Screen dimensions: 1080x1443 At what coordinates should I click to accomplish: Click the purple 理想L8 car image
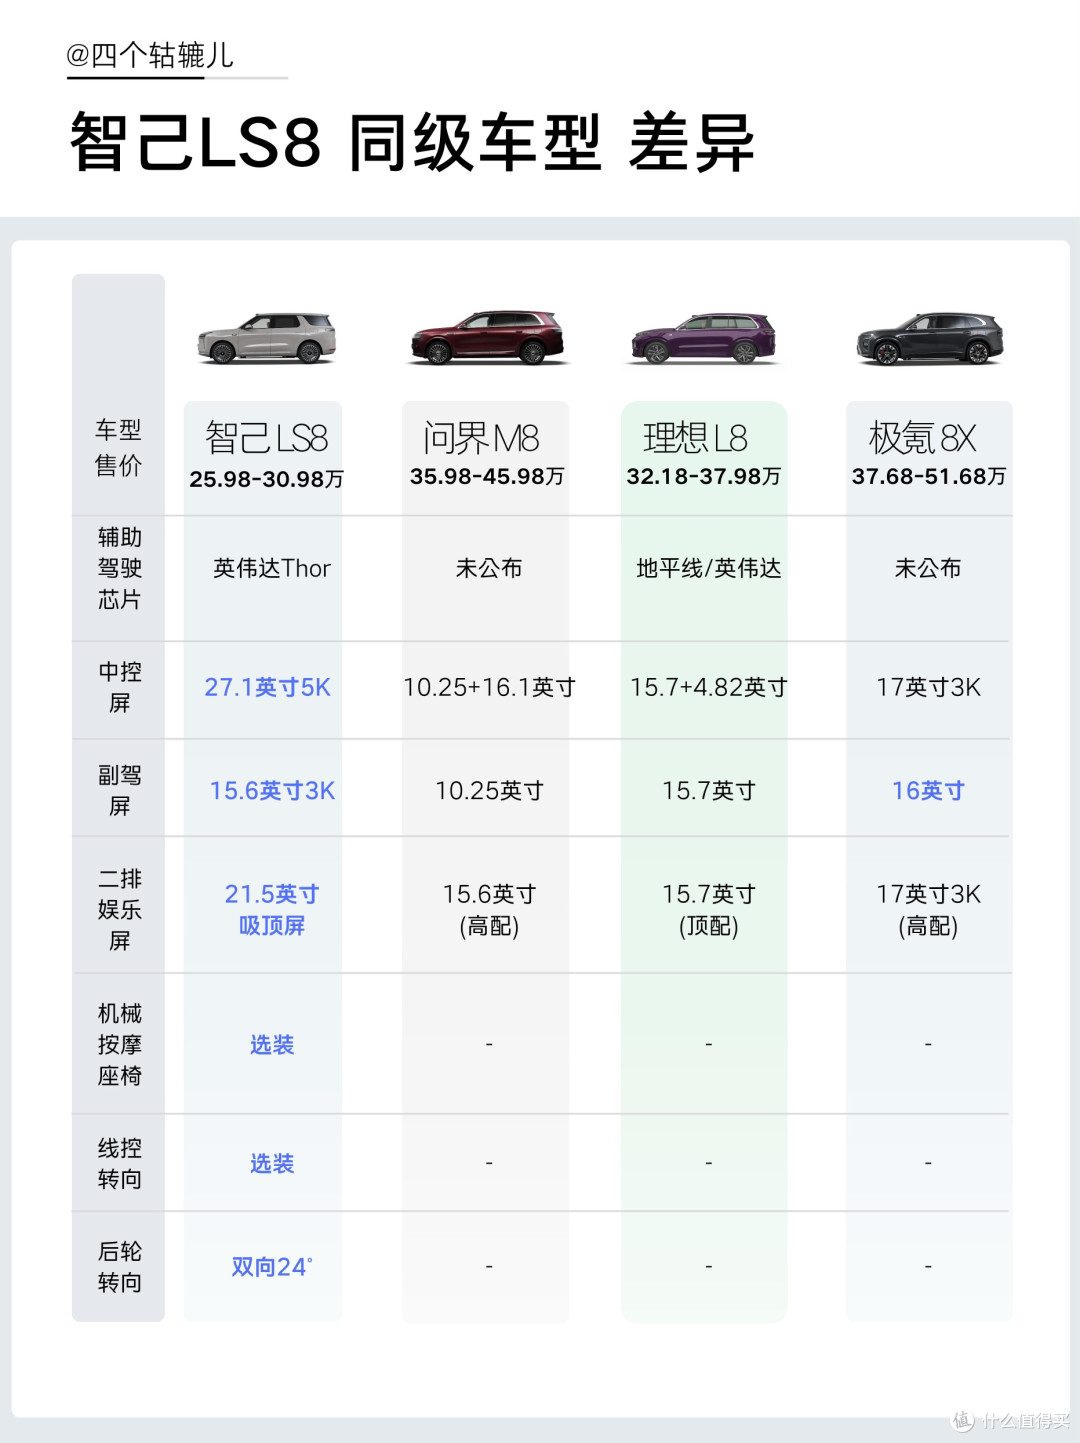click(x=704, y=339)
